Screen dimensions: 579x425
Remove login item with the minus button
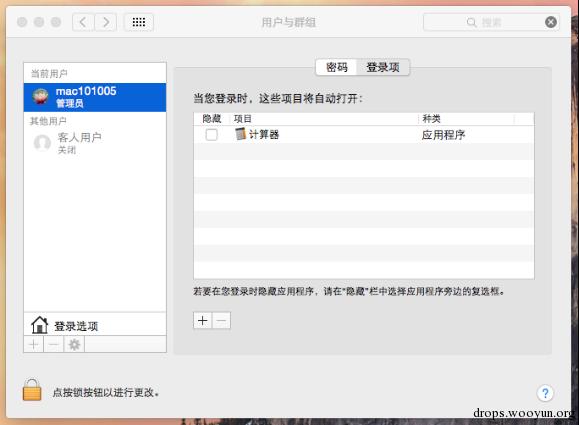point(221,320)
